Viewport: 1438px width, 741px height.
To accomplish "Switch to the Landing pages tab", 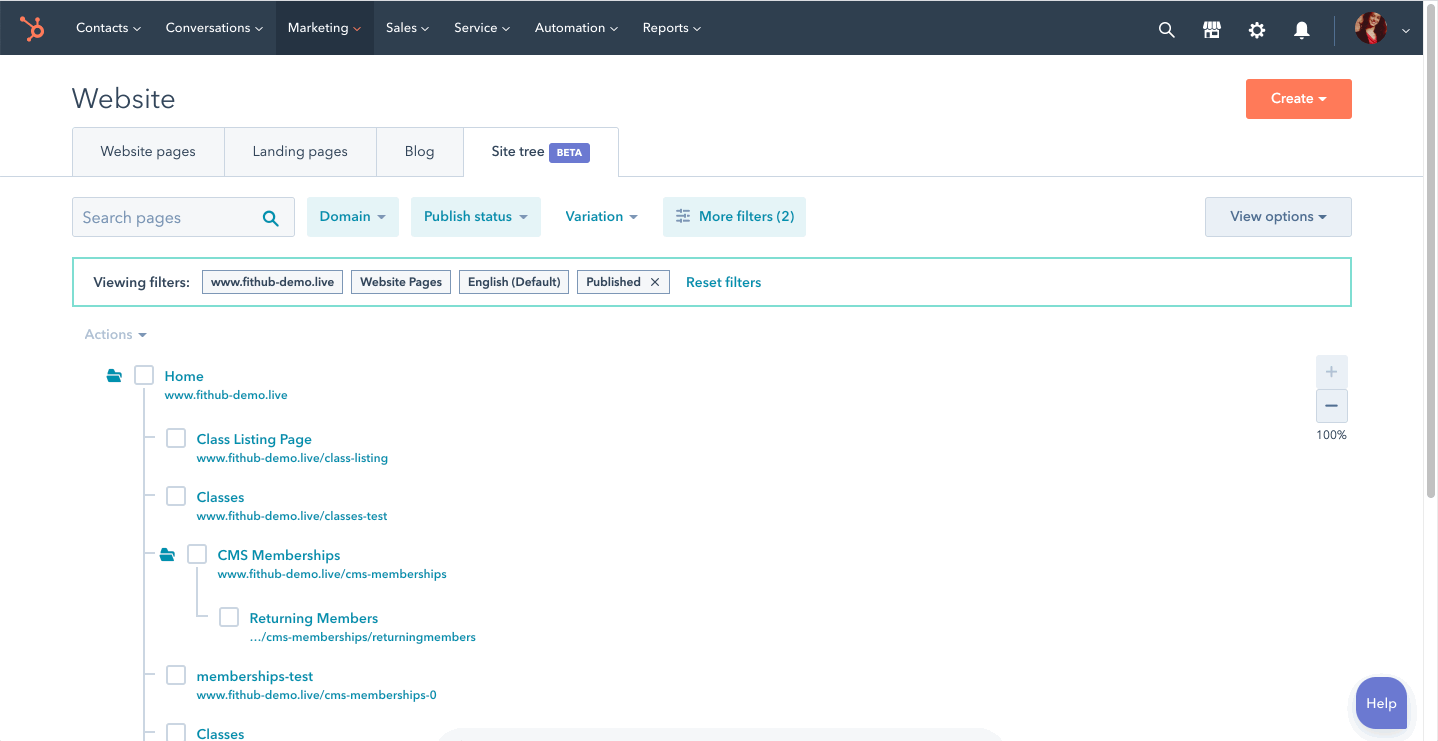I will click(300, 152).
